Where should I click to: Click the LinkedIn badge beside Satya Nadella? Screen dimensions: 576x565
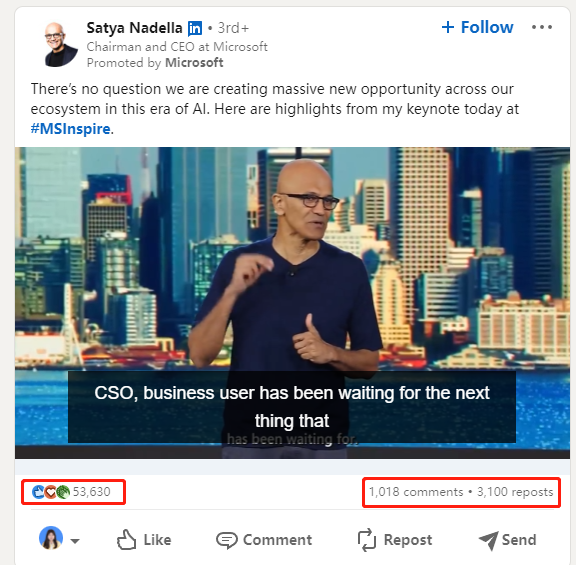pos(195,28)
